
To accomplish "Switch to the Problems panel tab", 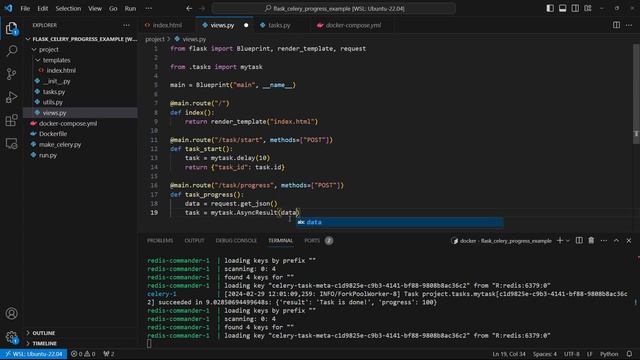I will 160,241.
